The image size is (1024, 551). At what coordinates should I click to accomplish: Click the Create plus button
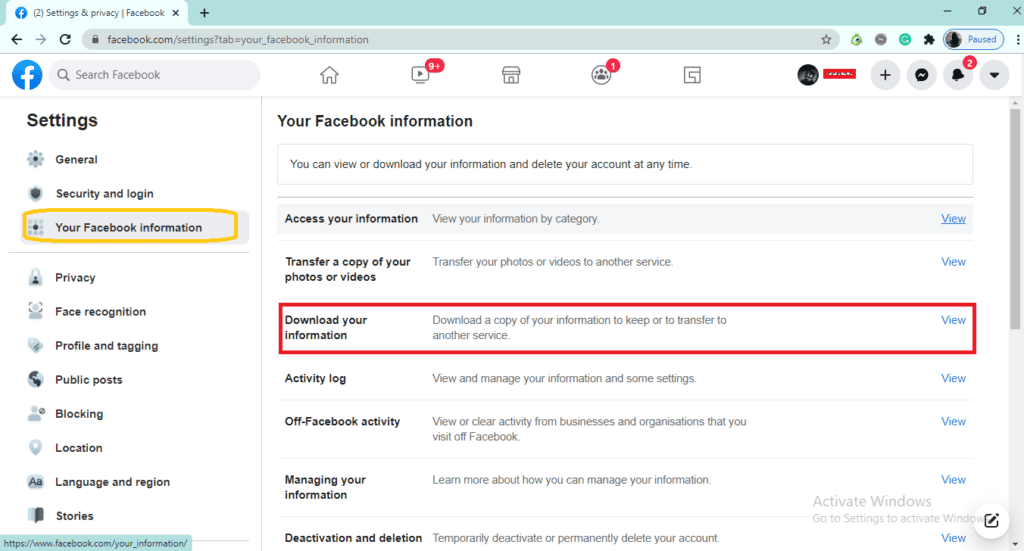coord(885,75)
